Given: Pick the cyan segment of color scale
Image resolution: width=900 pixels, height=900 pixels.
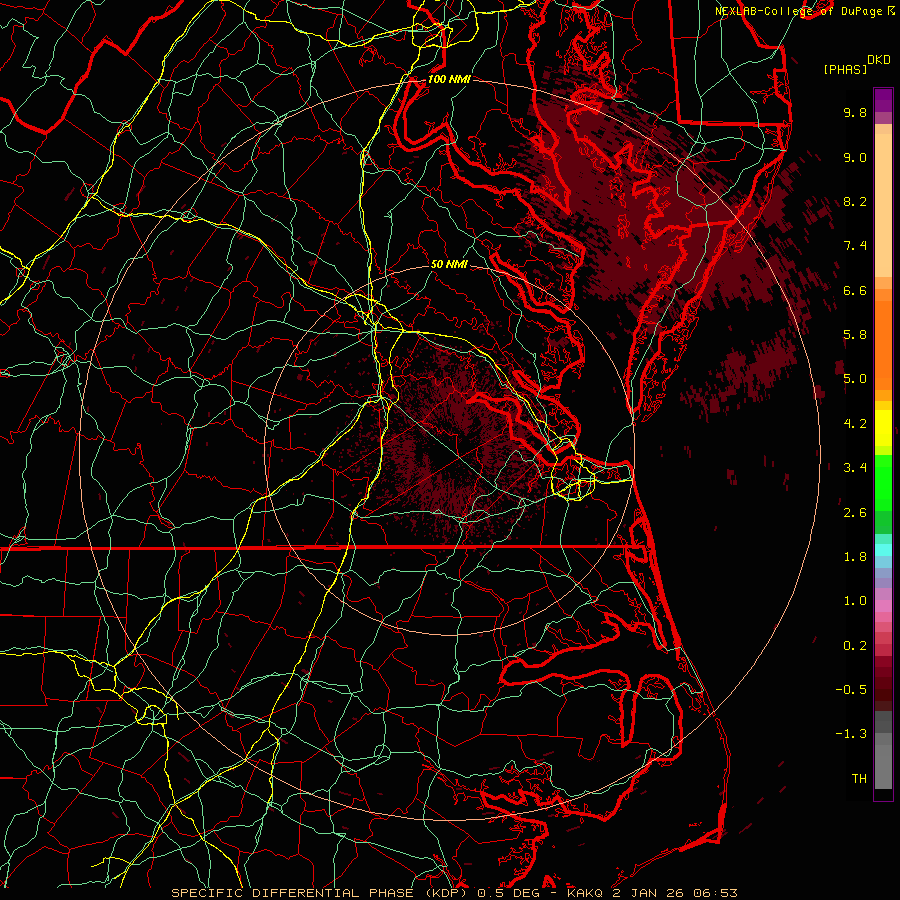Looking at the screenshot, I should point(883,550).
